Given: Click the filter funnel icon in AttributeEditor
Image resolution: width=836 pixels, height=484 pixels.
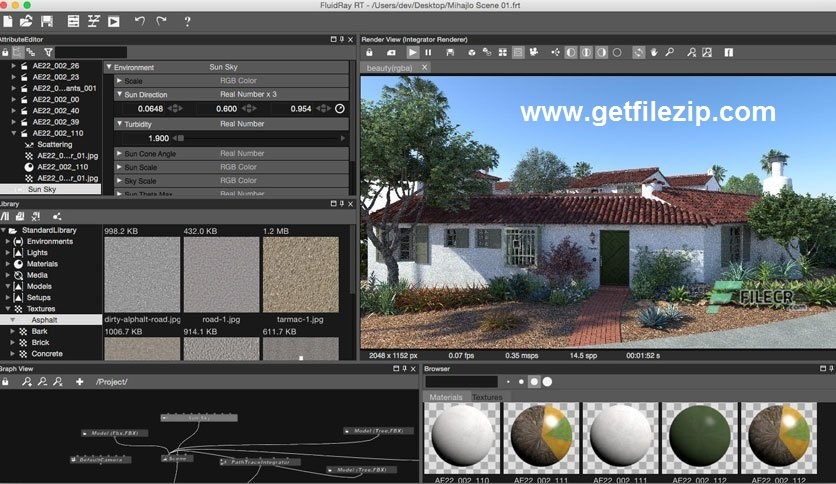Looking at the screenshot, I should (x=46, y=52).
